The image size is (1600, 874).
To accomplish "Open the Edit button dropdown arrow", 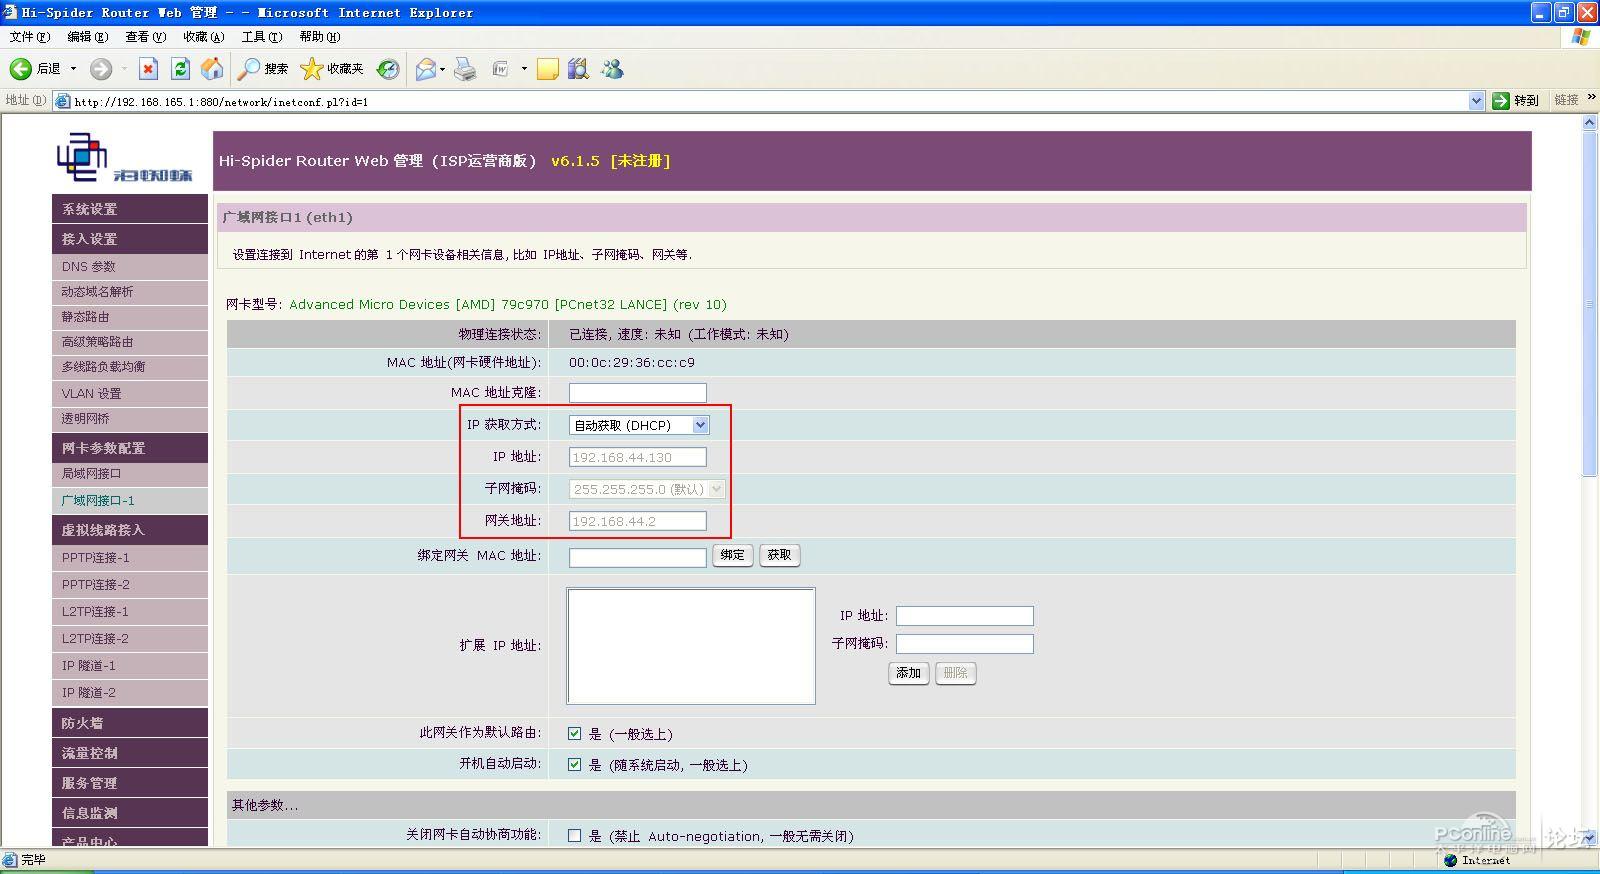I will click(524, 69).
